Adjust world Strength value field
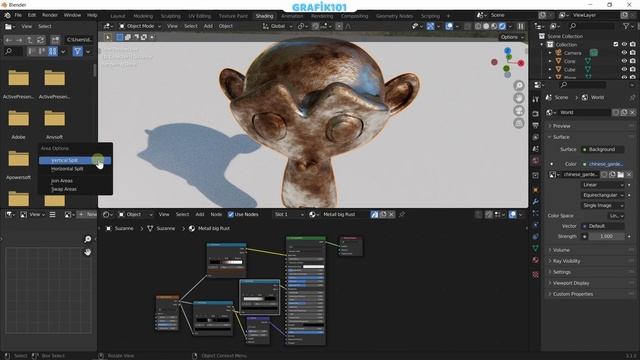640x360 pixels. pyautogui.click(x=606, y=236)
